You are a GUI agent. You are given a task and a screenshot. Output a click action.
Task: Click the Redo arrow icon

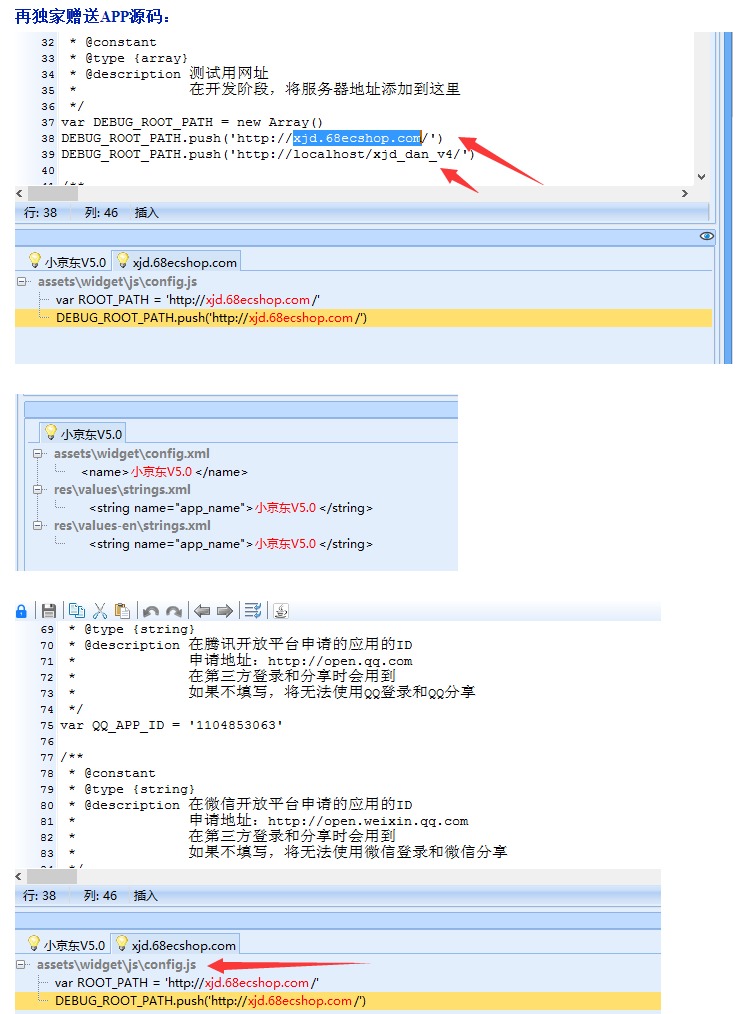pyautogui.click(x=174, y=611)
